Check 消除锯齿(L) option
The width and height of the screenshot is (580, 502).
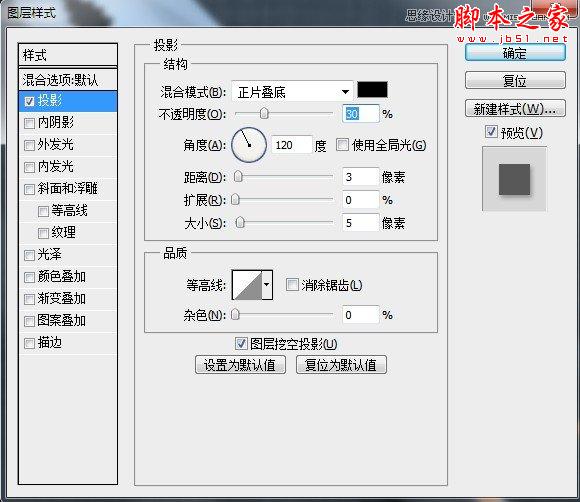[x=292, y=284]
